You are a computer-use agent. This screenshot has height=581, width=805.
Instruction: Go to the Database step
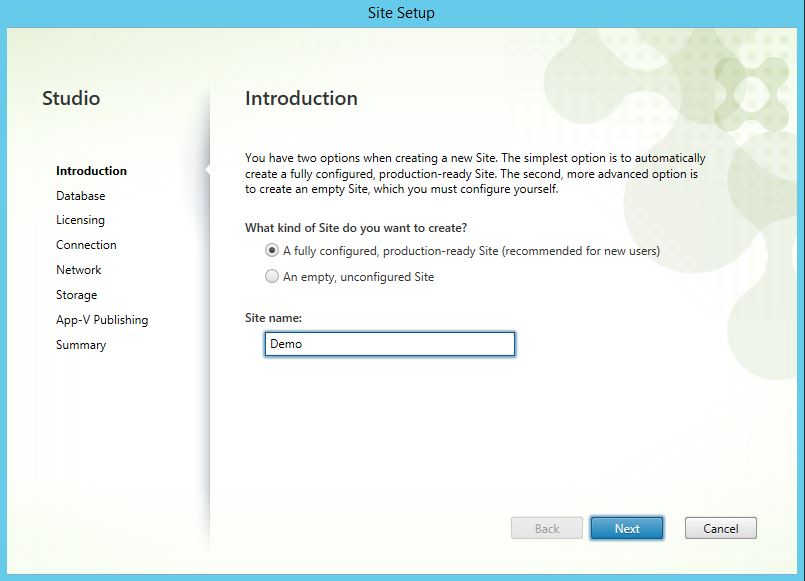80,196
